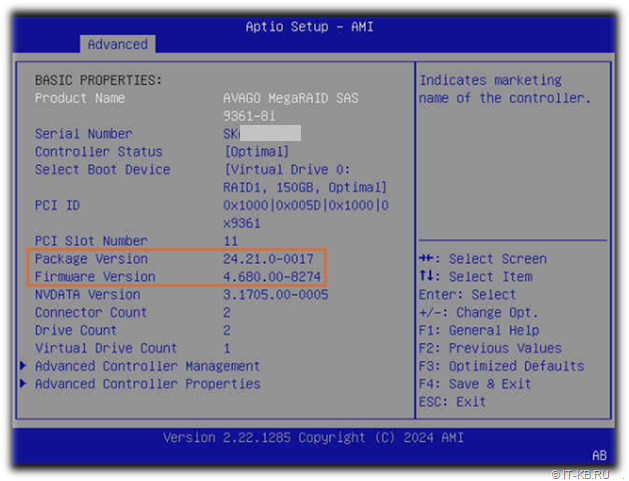The height and width of the screenshot is (481, 629).
Task: Click the F3: Optimized Defaults hint
Action: coord(501,366)
